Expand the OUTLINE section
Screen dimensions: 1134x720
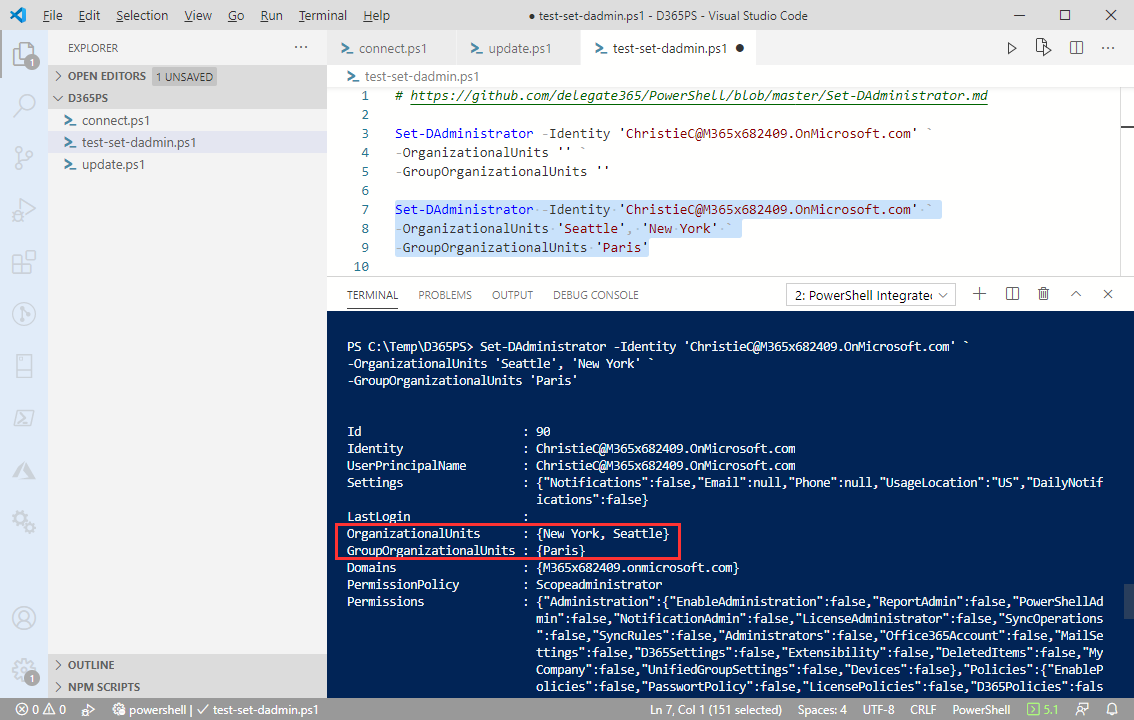point(91,665)
